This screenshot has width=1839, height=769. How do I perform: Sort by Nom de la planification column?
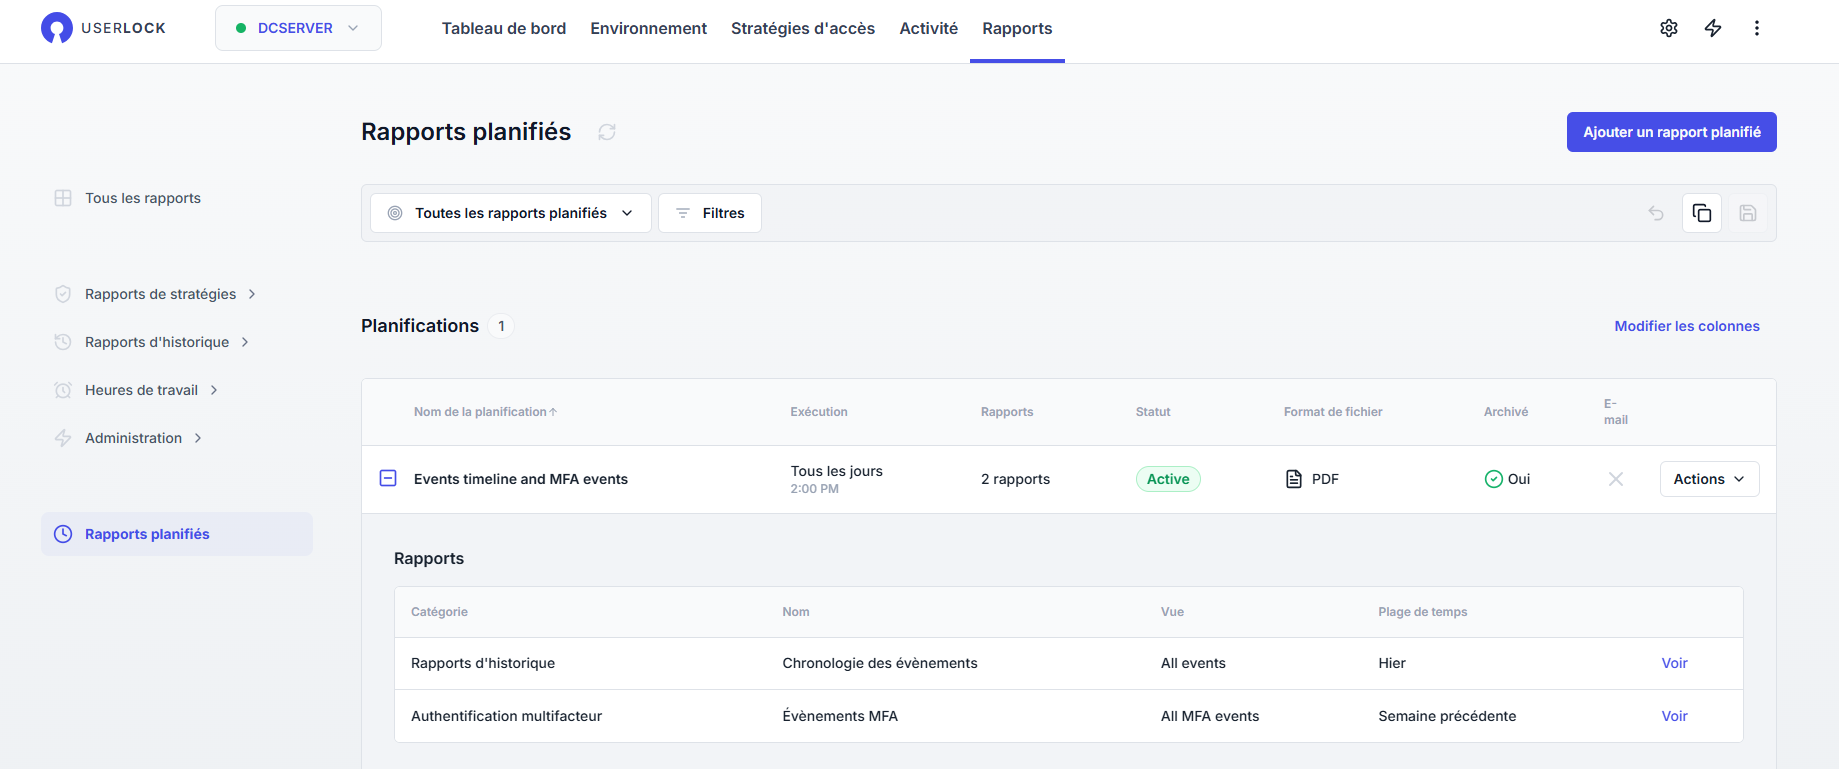(x=485, y=412)
